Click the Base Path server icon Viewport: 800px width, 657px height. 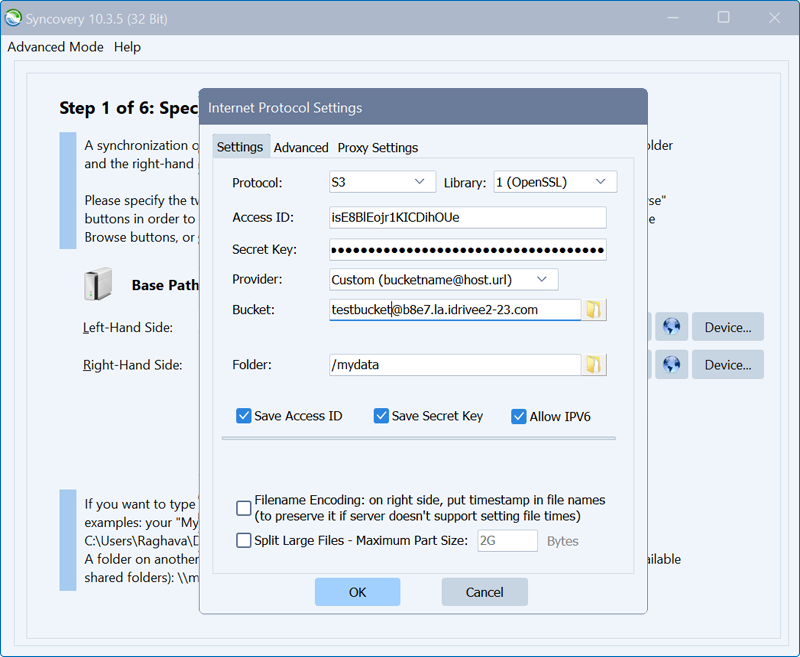point(98,284)
